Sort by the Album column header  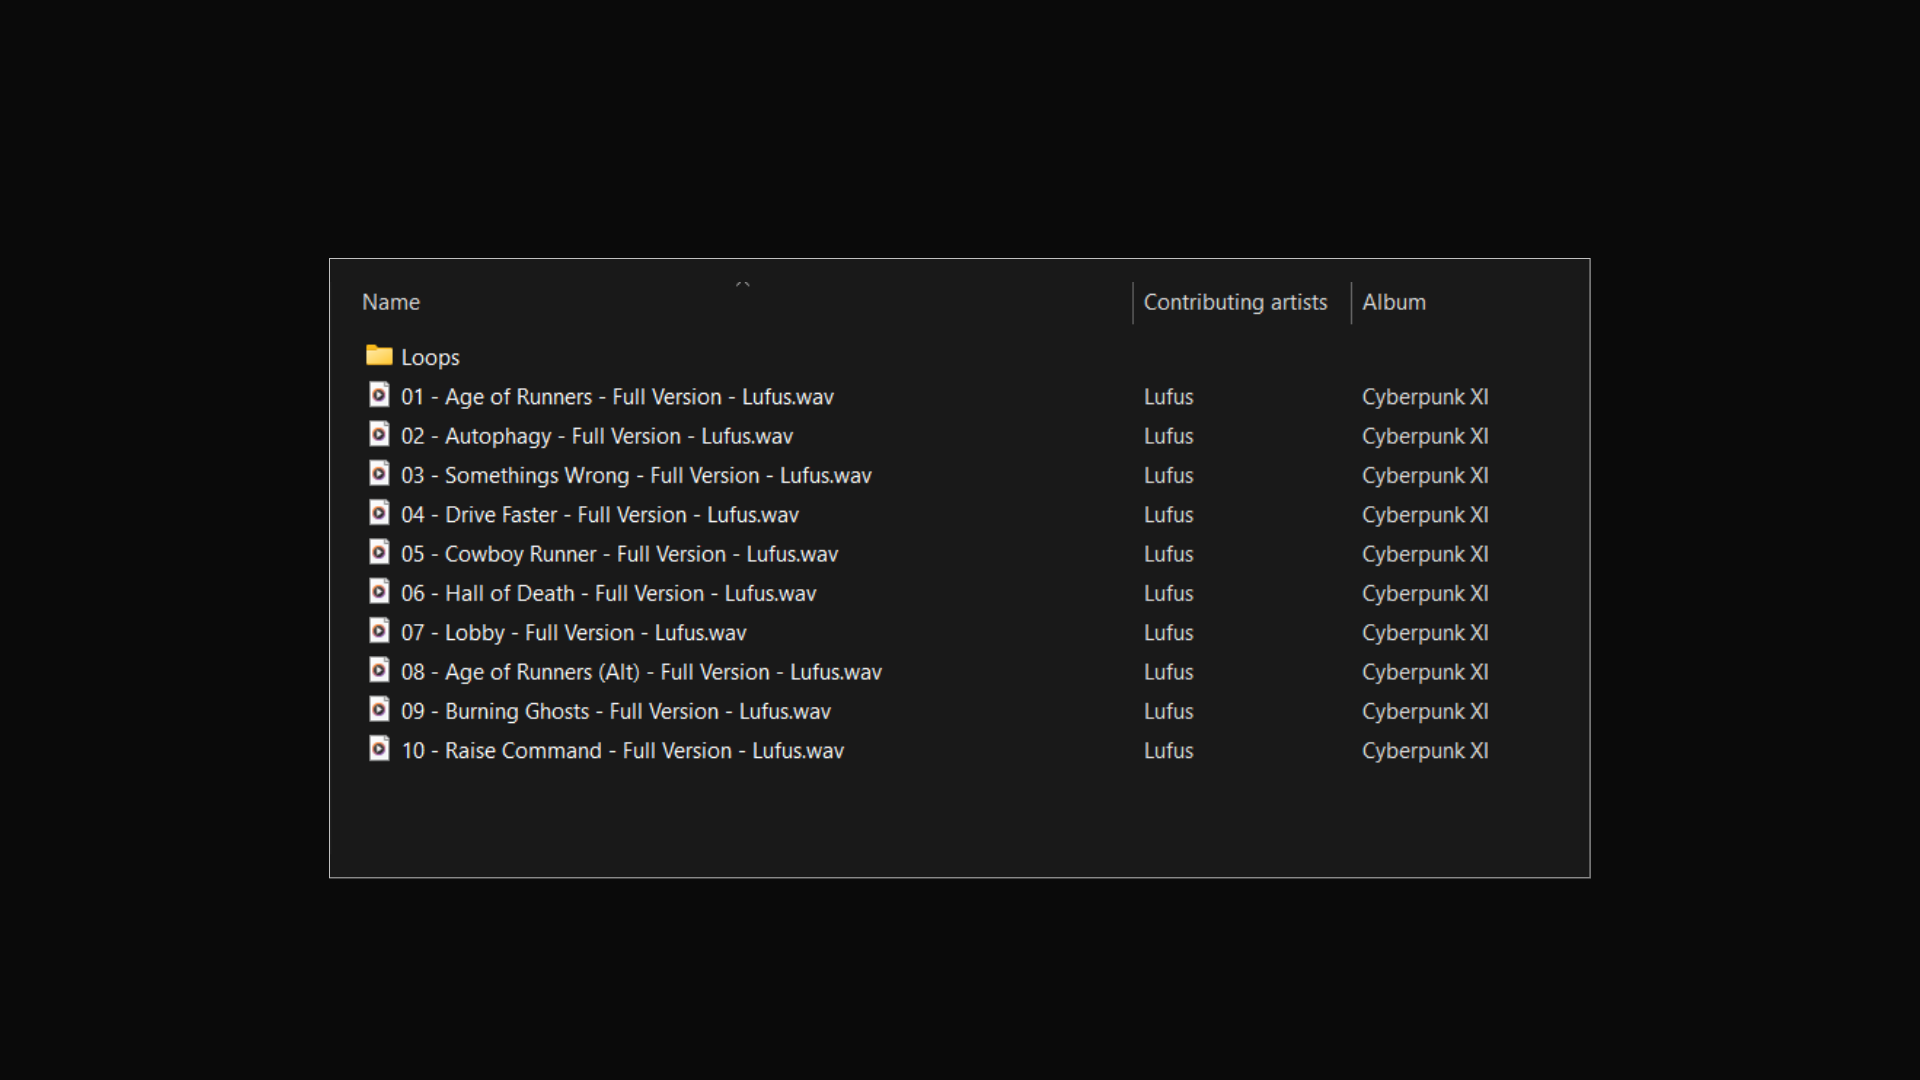1394,302
